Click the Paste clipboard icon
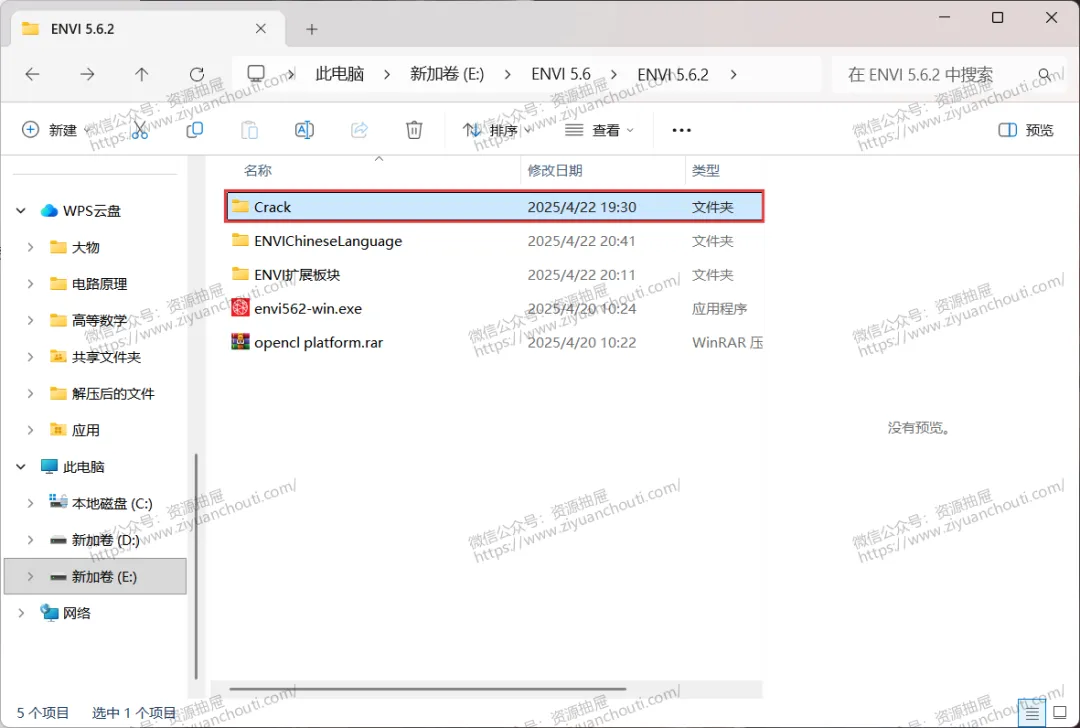1080x728 pixels. [249, 129]
